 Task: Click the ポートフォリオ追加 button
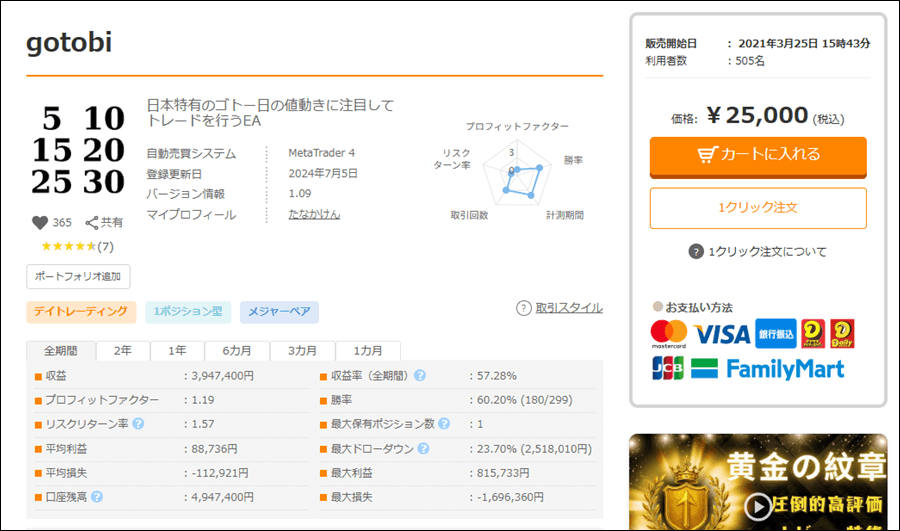click(78, 276)
